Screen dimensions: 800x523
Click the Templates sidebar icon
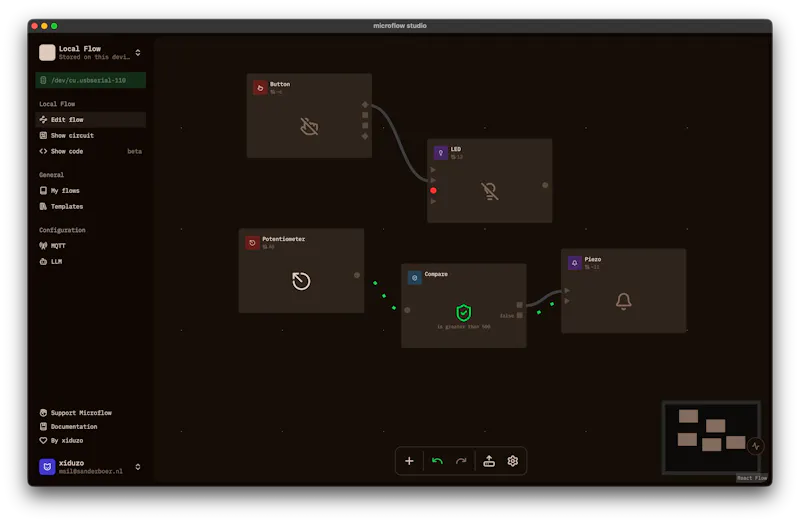point(43,206)
